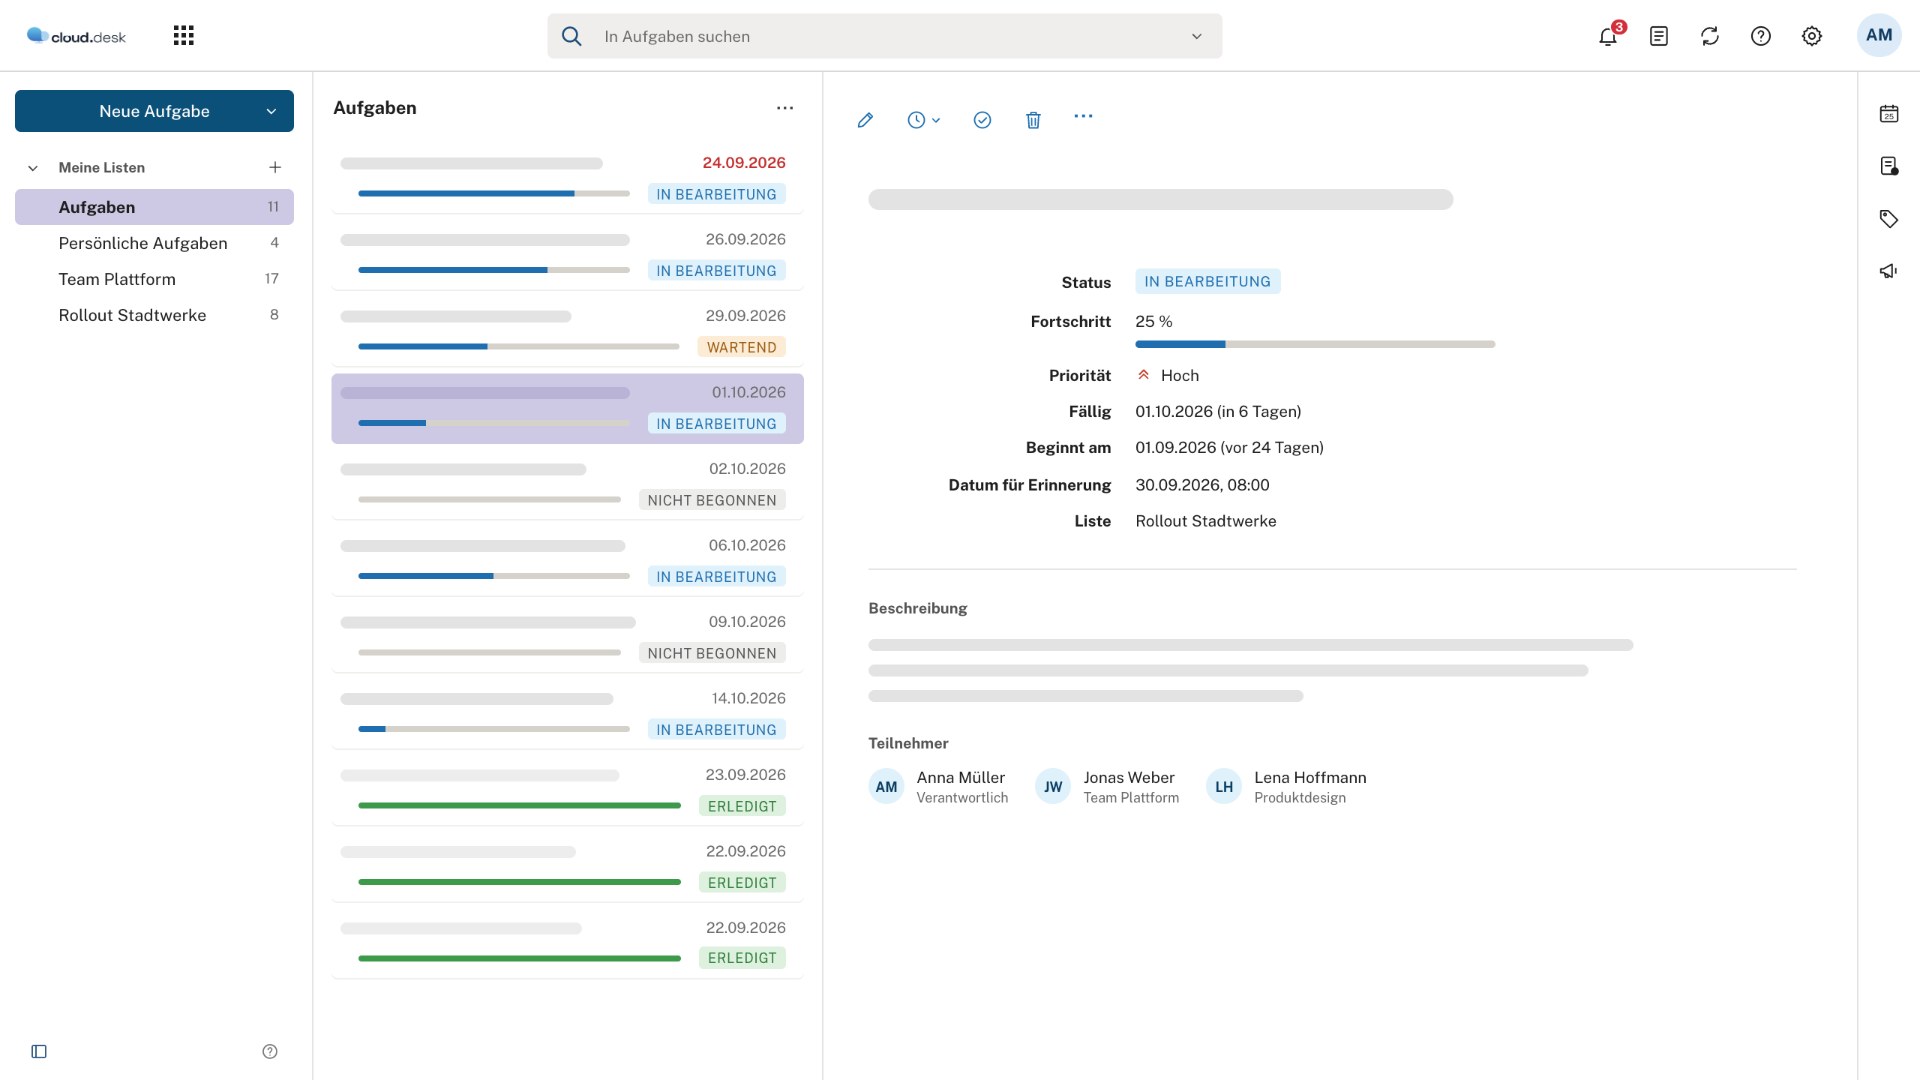The height and width of the screenshot is (1080, 1920).
Task: Expand Neue Aufgabe dropdown arrow
Action: tap(271, 111)
